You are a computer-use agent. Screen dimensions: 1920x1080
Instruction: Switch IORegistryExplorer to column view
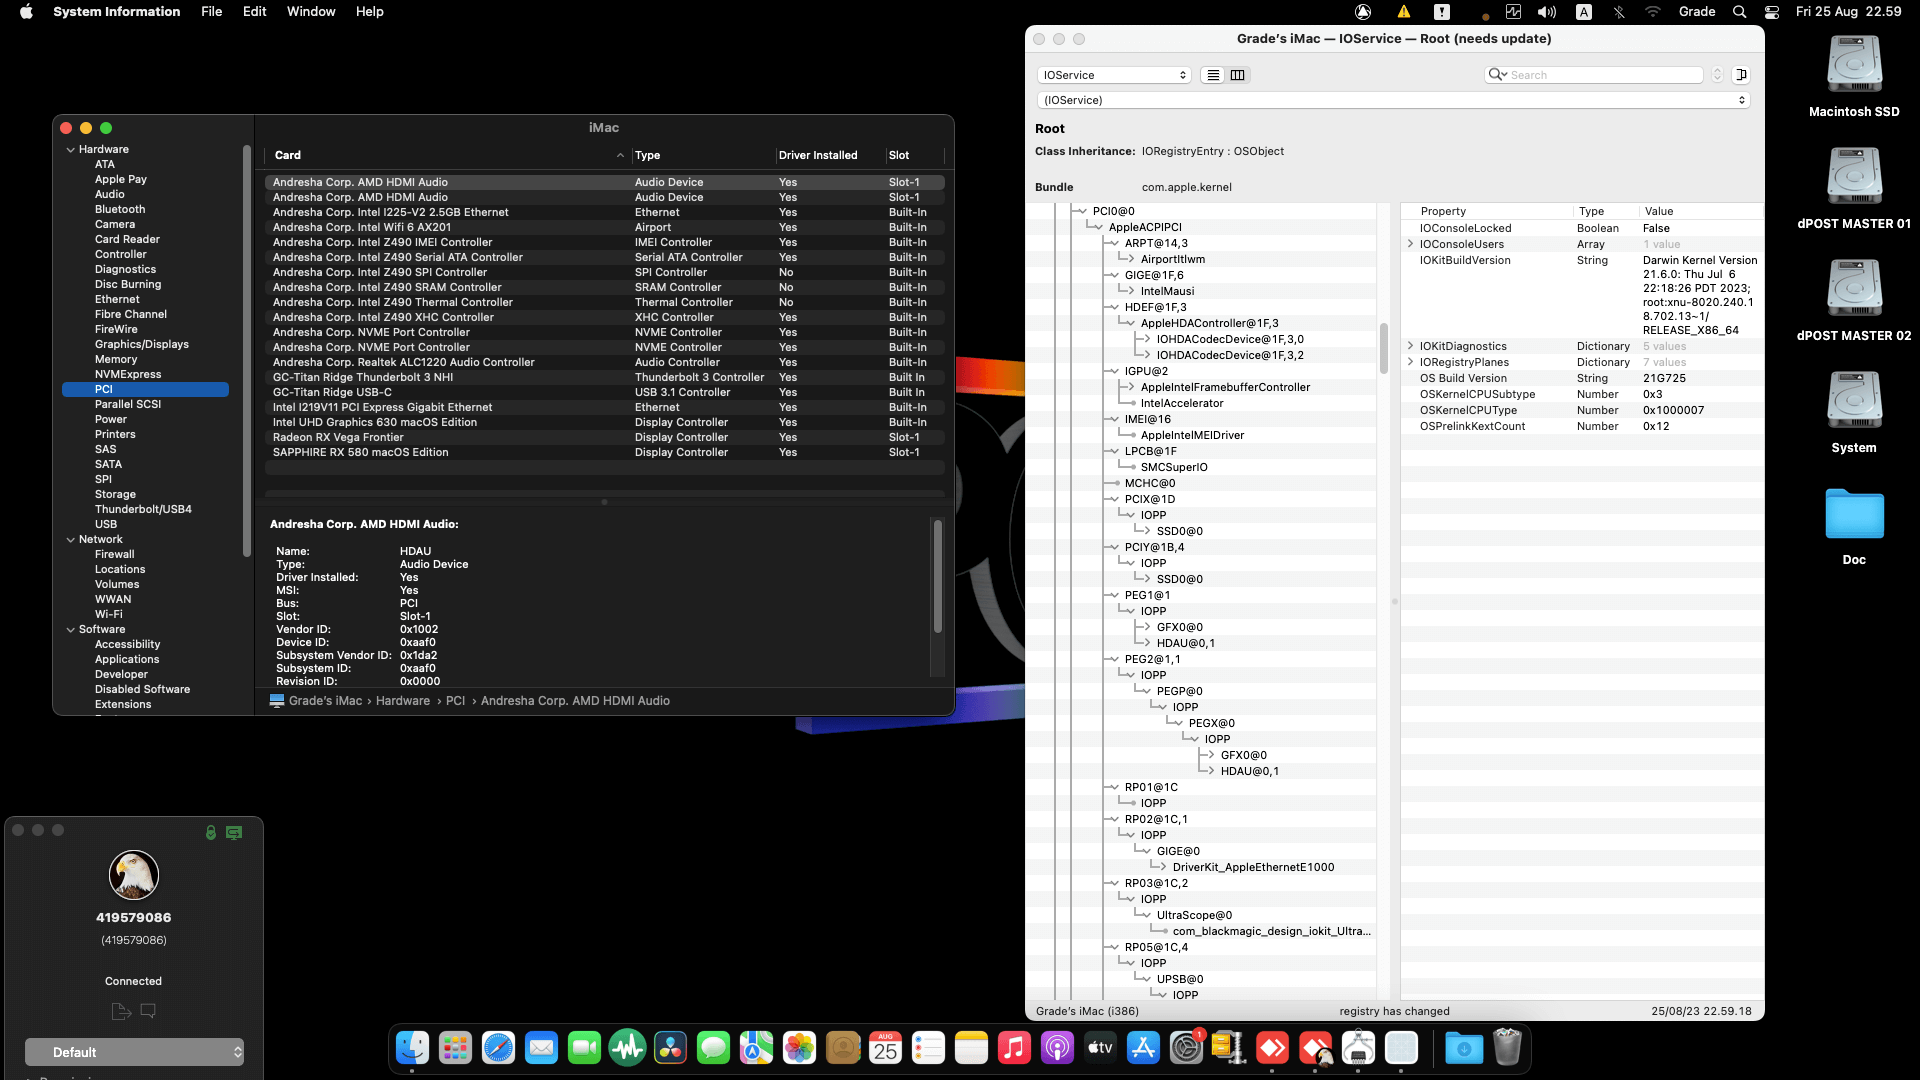[x=1237, y=75]
